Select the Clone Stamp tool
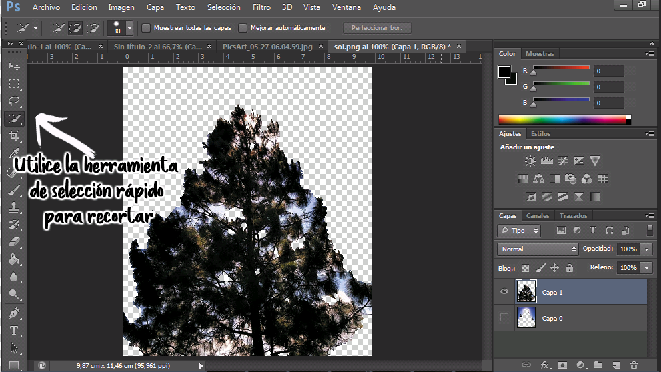 tap(14, 207)
